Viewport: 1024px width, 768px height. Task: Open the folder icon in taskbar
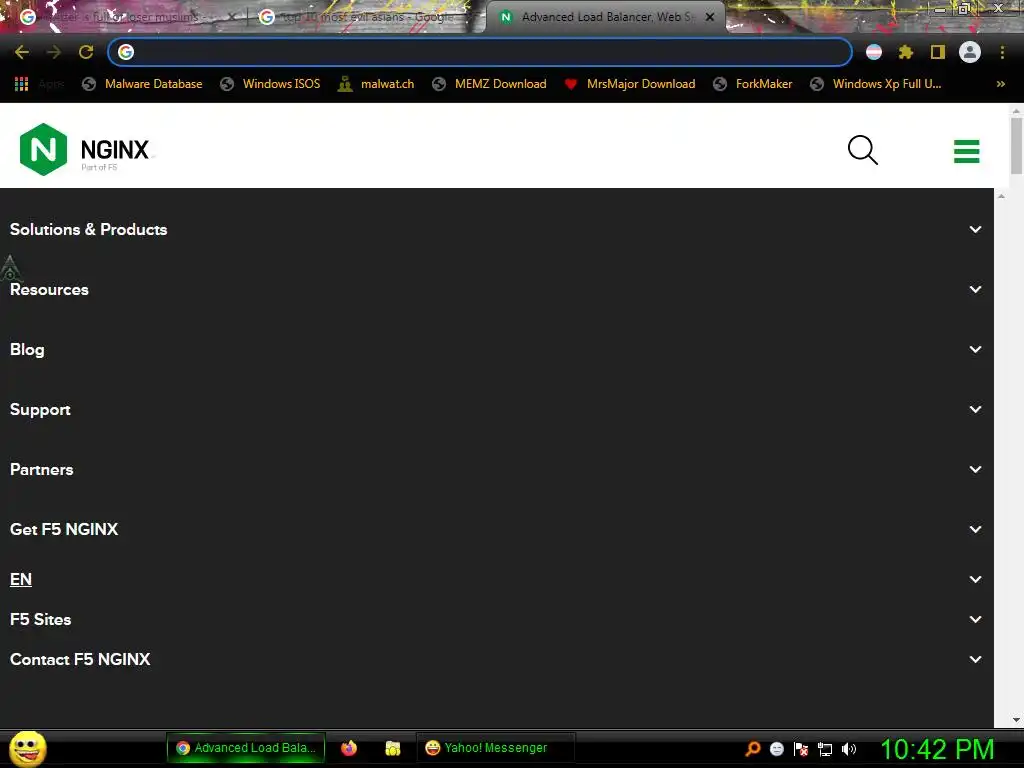392,748
